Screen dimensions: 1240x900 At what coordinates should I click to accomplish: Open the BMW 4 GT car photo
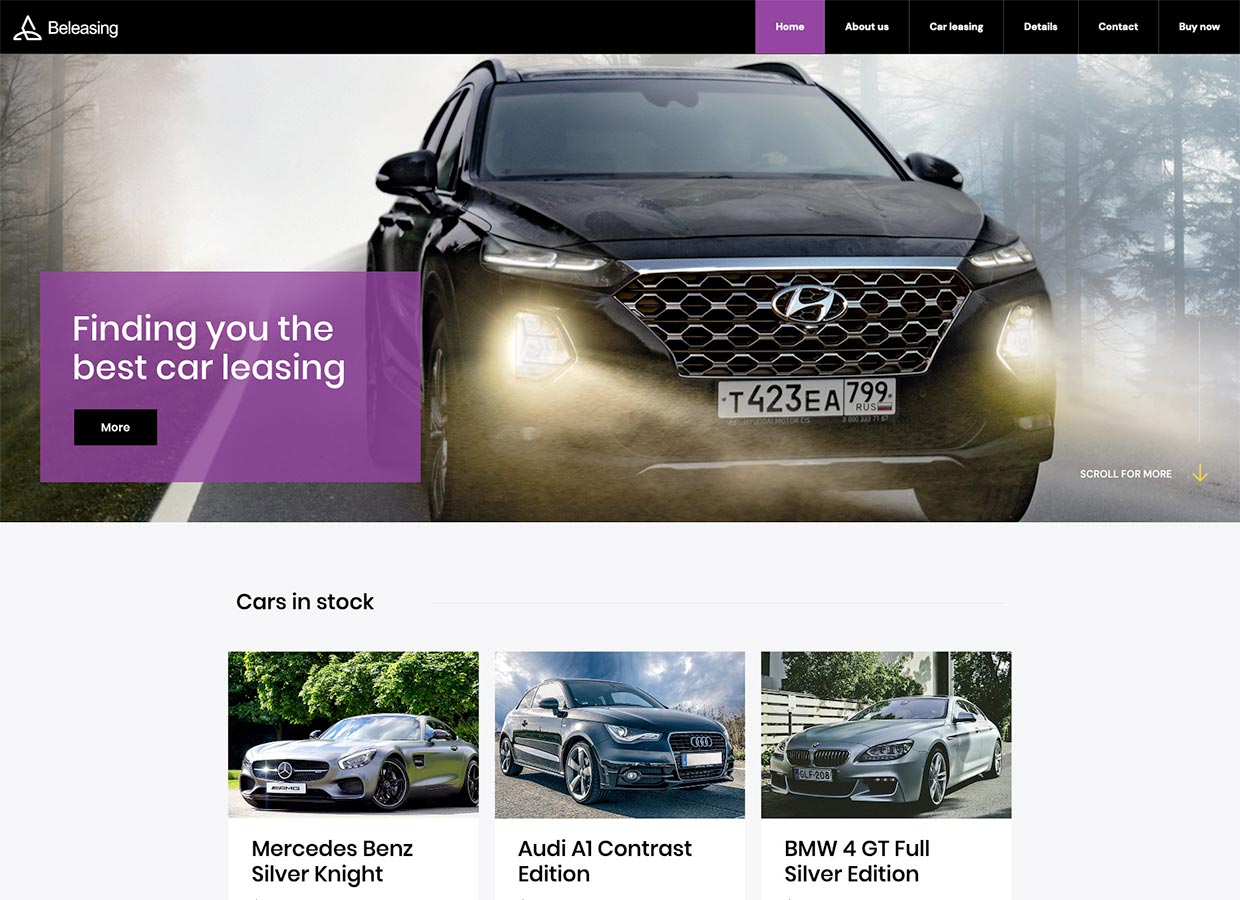[886, 735]
